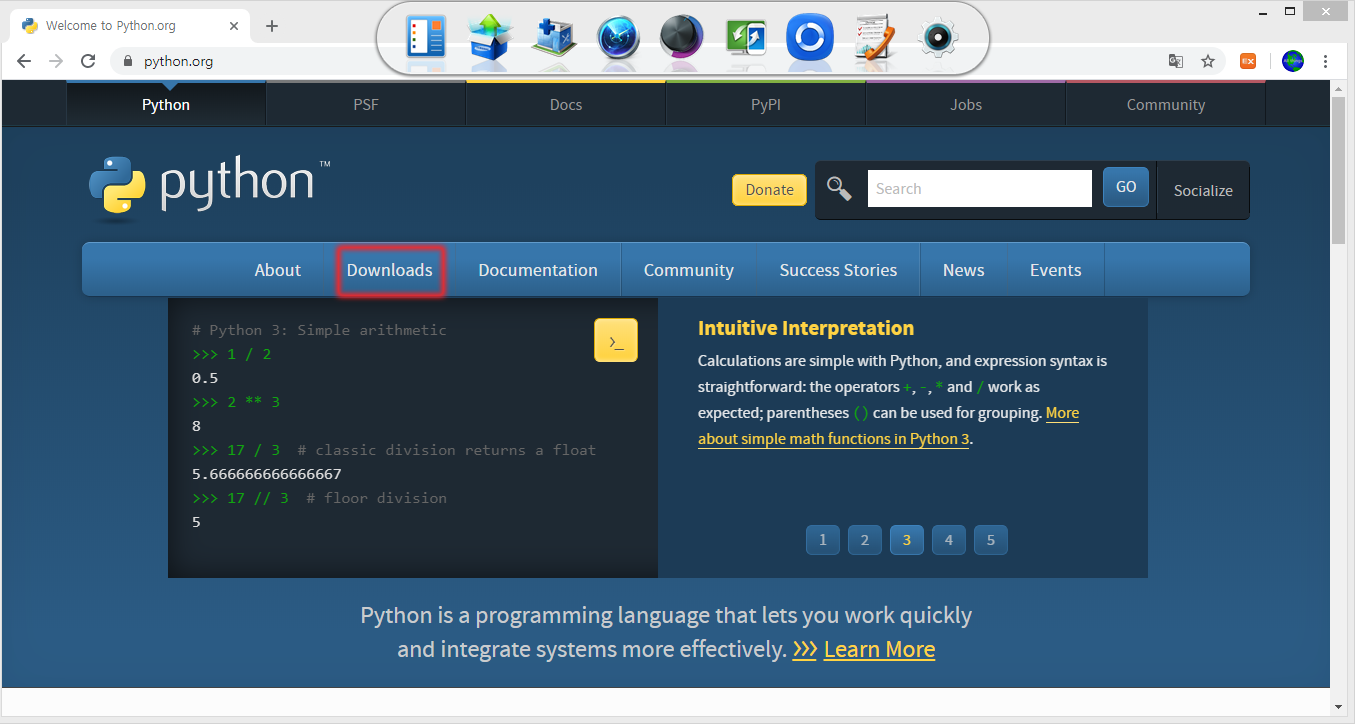Screen dimensions: 1355x724
Task: Open the Downloads menu
Action: coord(390,270)
